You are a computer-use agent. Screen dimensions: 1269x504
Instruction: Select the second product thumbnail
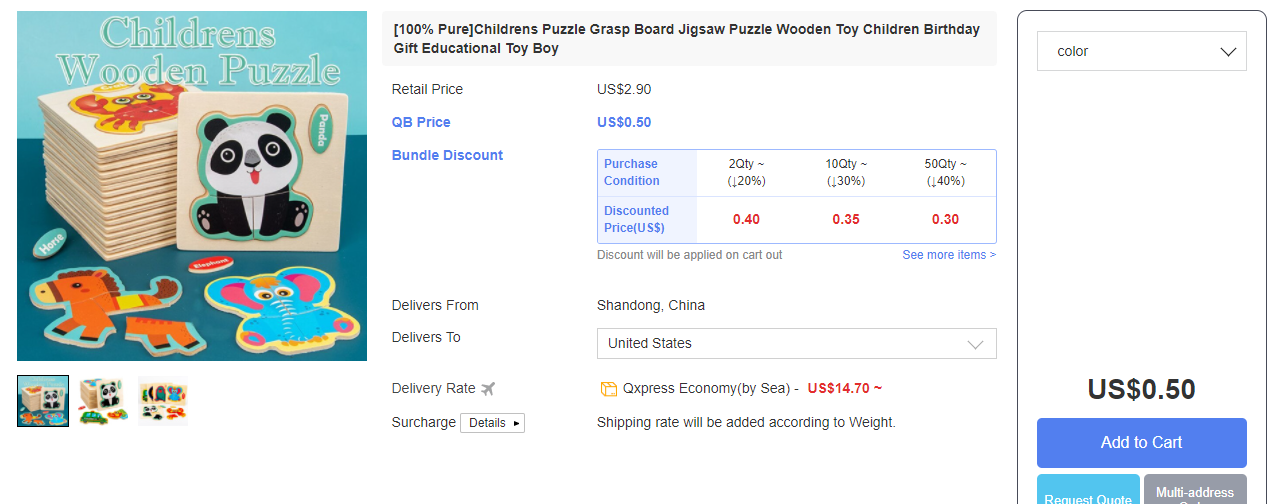point(103,401)
